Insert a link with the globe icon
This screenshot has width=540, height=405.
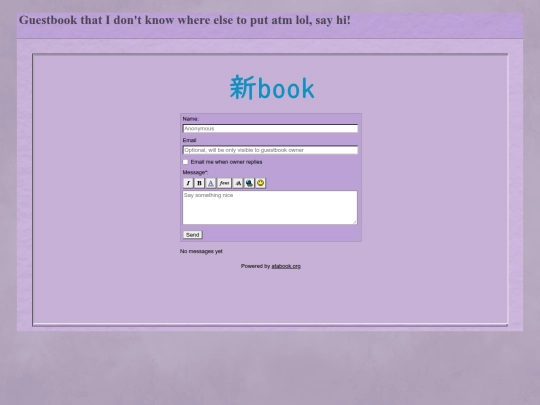pos(249,183)
